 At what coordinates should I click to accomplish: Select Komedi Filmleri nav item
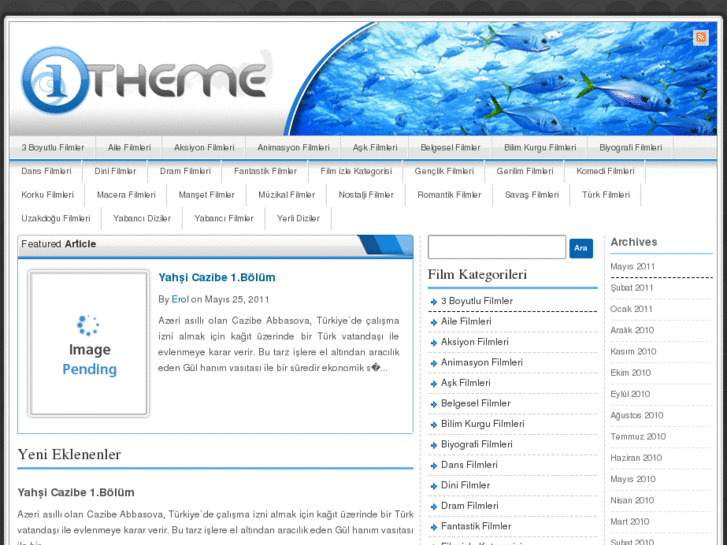point(605,171)
